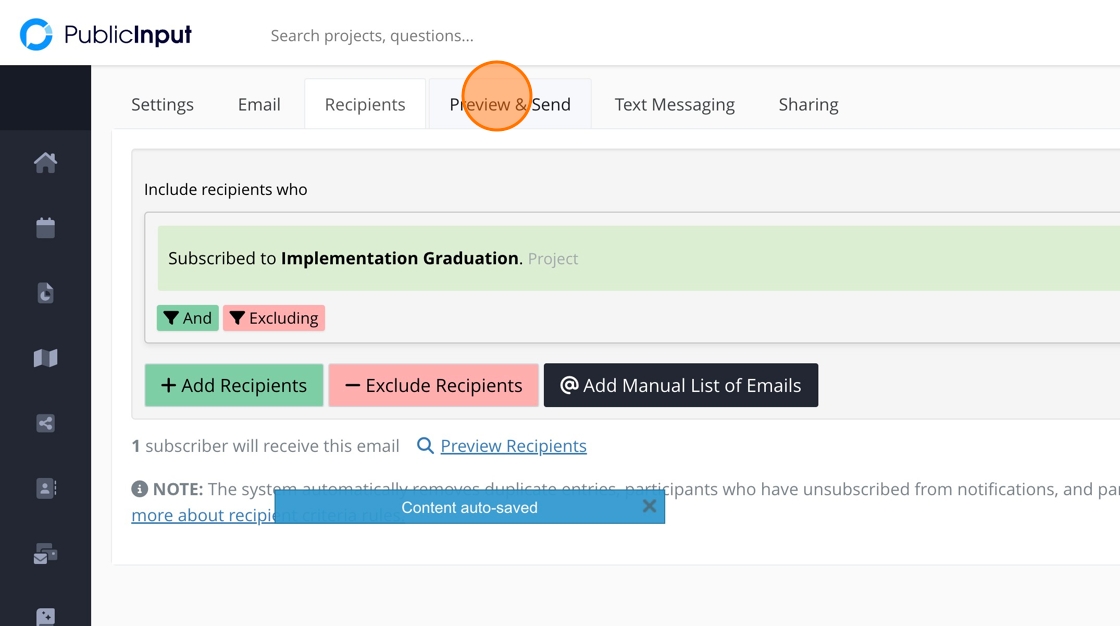Screen dimensions: 1120x626
Task: Open the email envelopes icon in sidebar
Action: click(x=45, y=554)
